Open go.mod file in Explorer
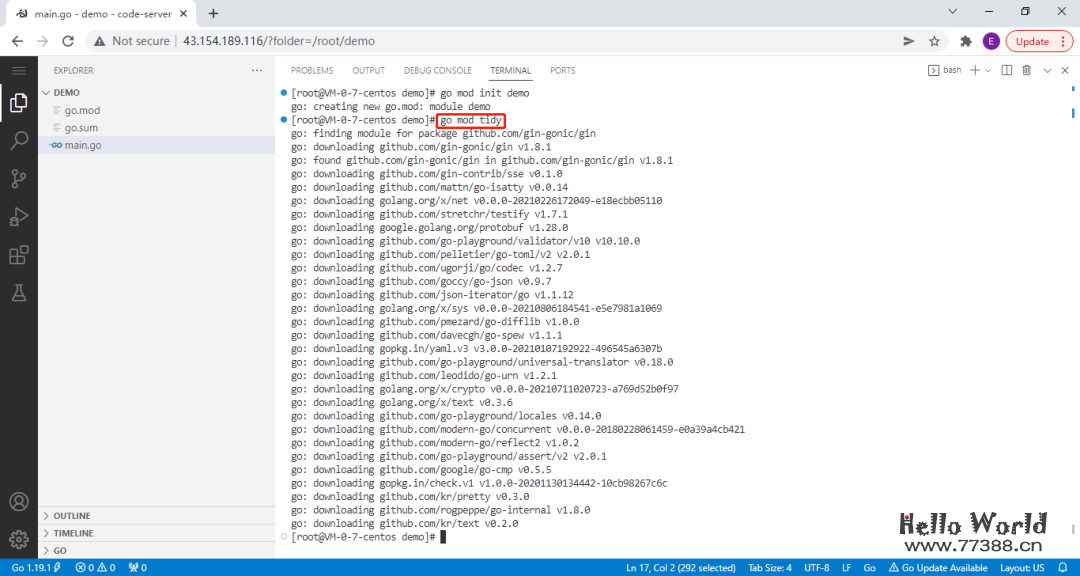Viewport: 1080px width, 576px height. point(82,110)
